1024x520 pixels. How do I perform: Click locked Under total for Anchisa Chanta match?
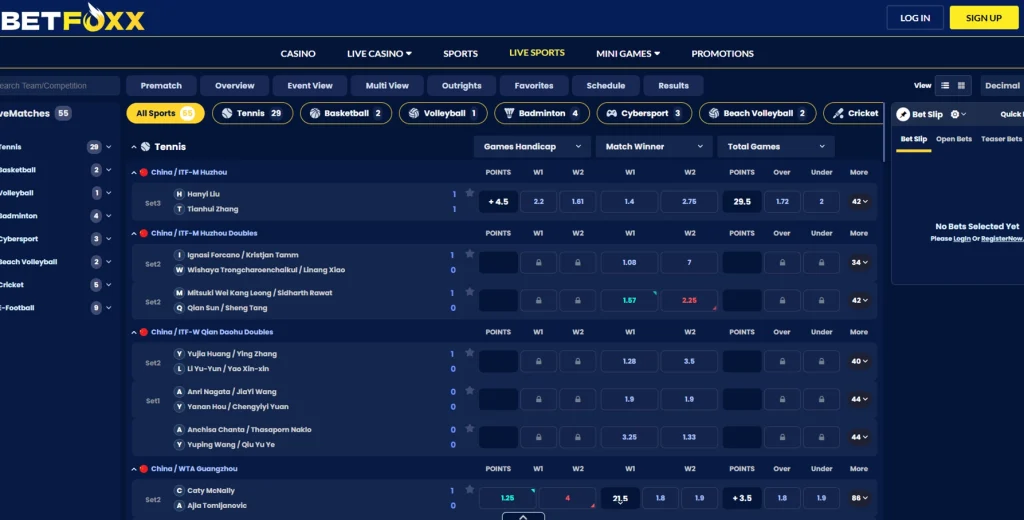821,437
